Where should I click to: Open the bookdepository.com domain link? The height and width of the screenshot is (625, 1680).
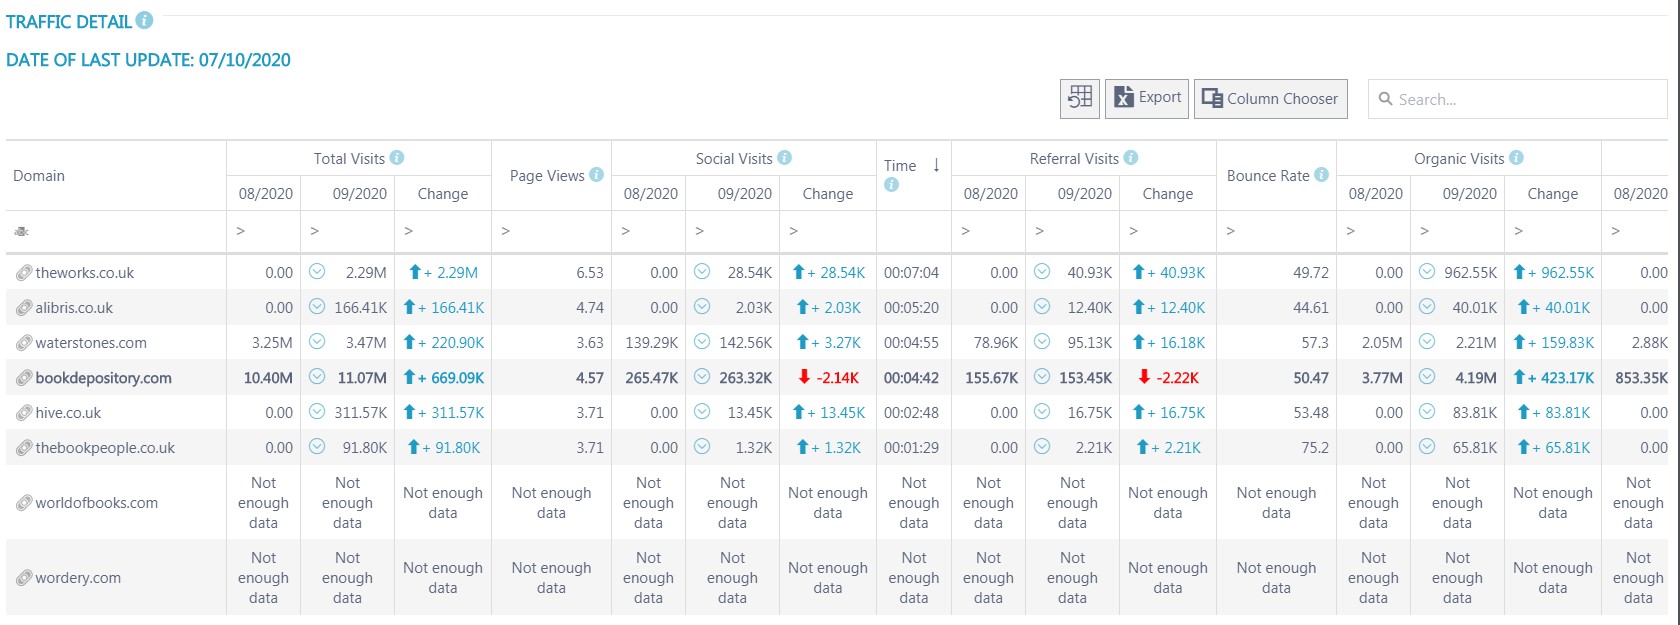tap(103, 378)
